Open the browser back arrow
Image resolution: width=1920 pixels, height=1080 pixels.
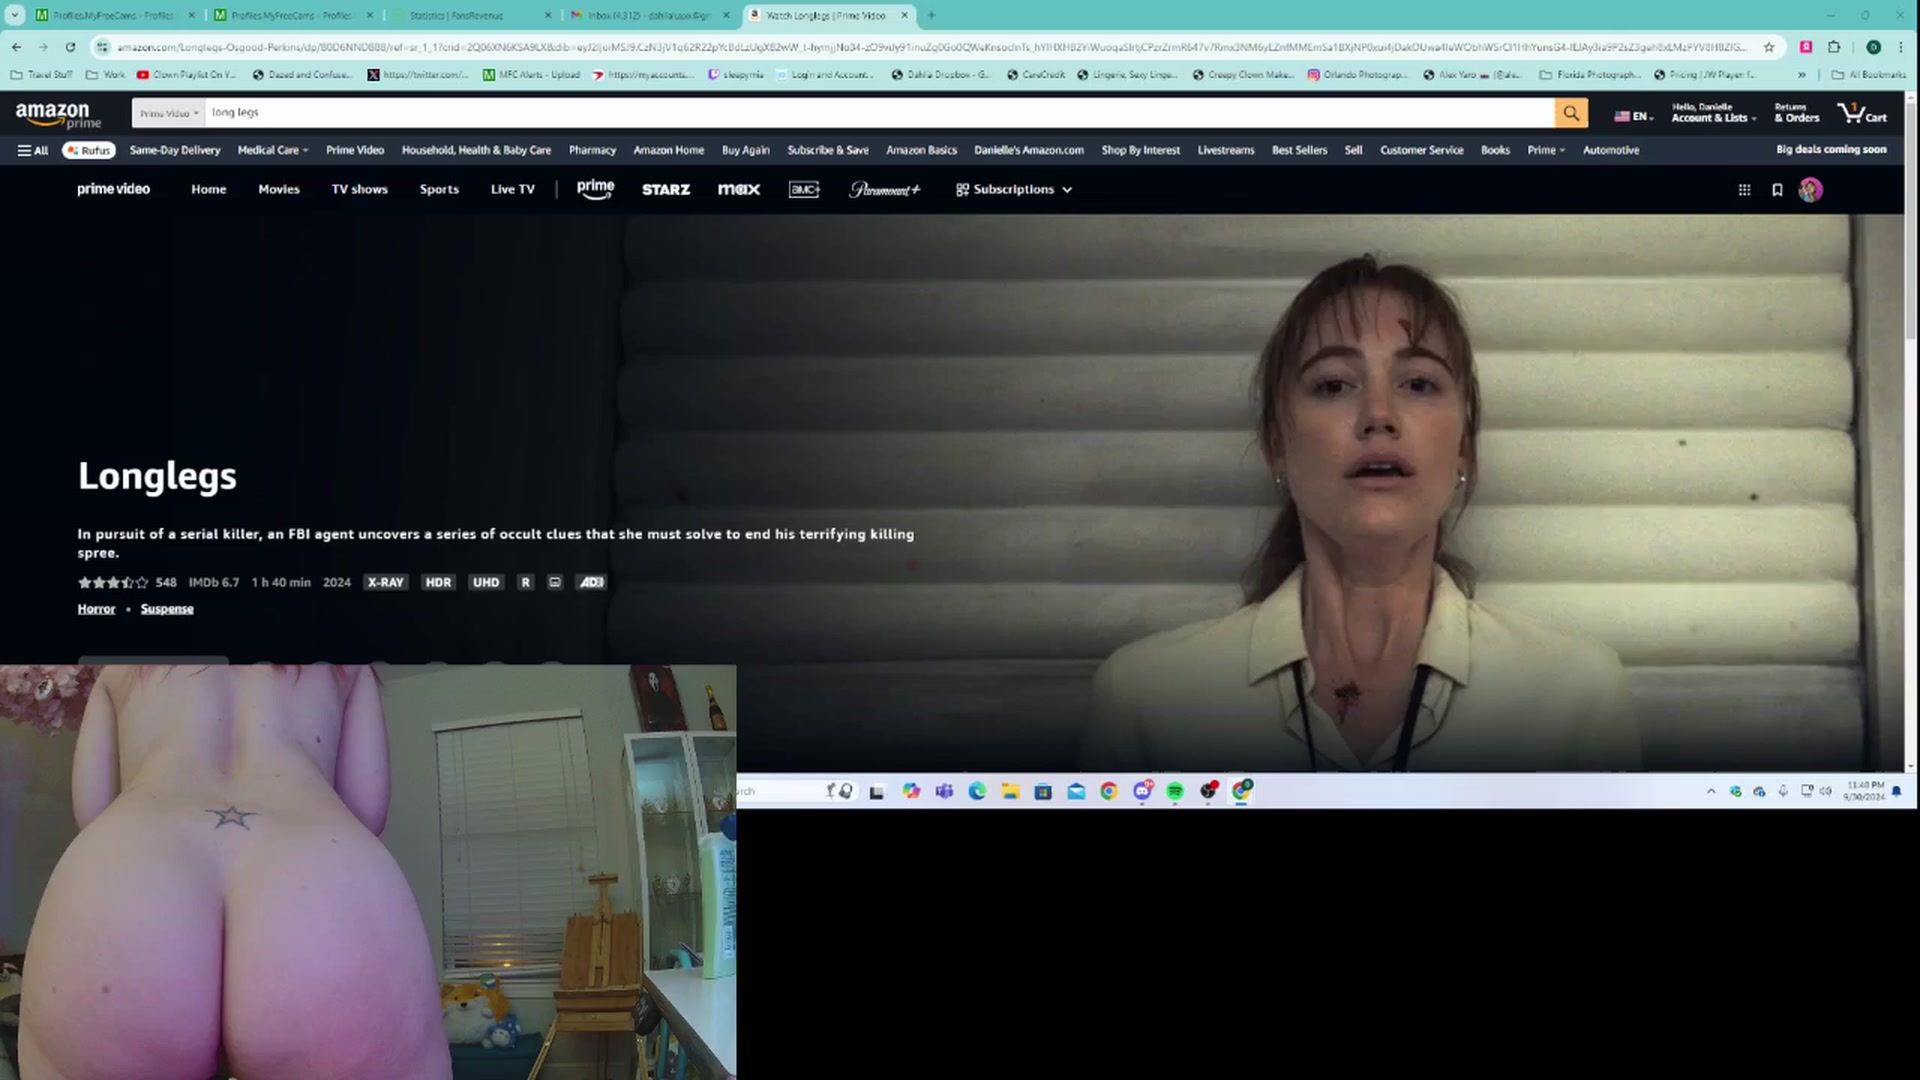click(x=17, y=47)
